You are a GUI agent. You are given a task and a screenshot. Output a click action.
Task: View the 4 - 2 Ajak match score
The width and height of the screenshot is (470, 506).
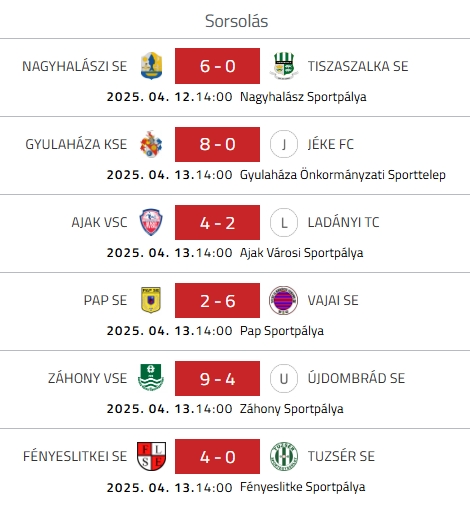click(x=217, y=222)
